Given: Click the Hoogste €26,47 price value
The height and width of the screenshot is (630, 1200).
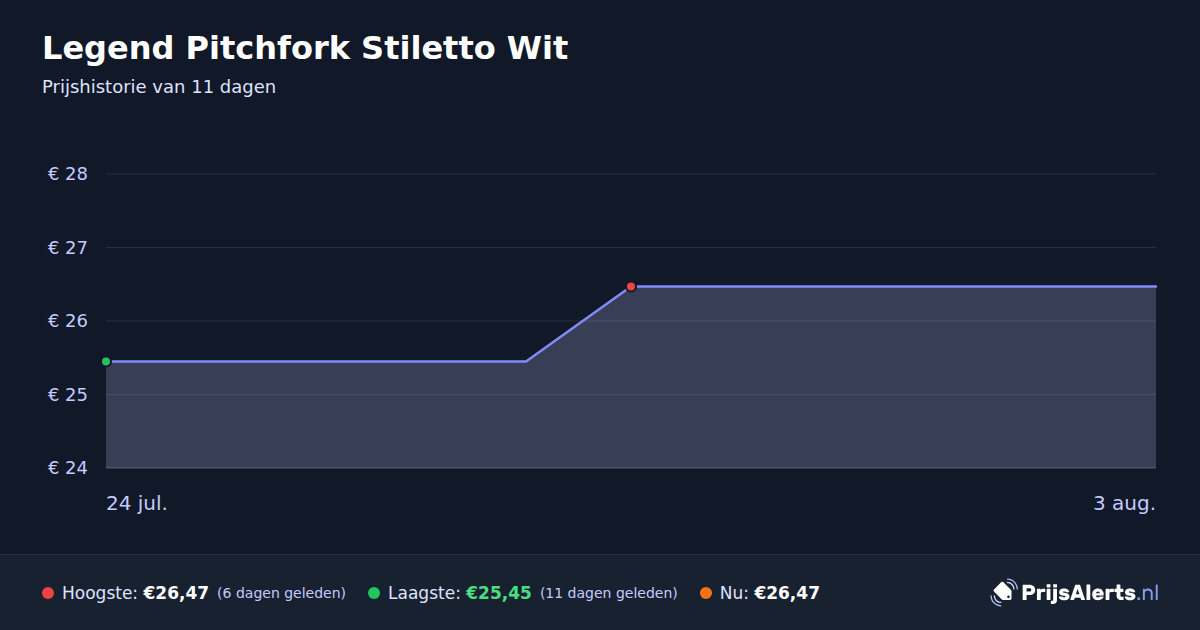Looking at the screenshot, I should tap(176, 593).
